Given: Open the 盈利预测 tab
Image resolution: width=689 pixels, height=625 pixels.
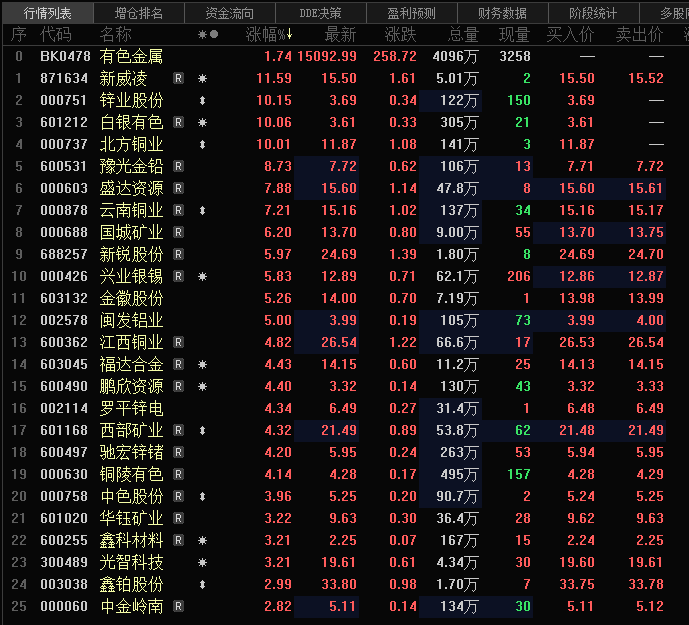Looking at the screenshot, I should tap(412, 13).
